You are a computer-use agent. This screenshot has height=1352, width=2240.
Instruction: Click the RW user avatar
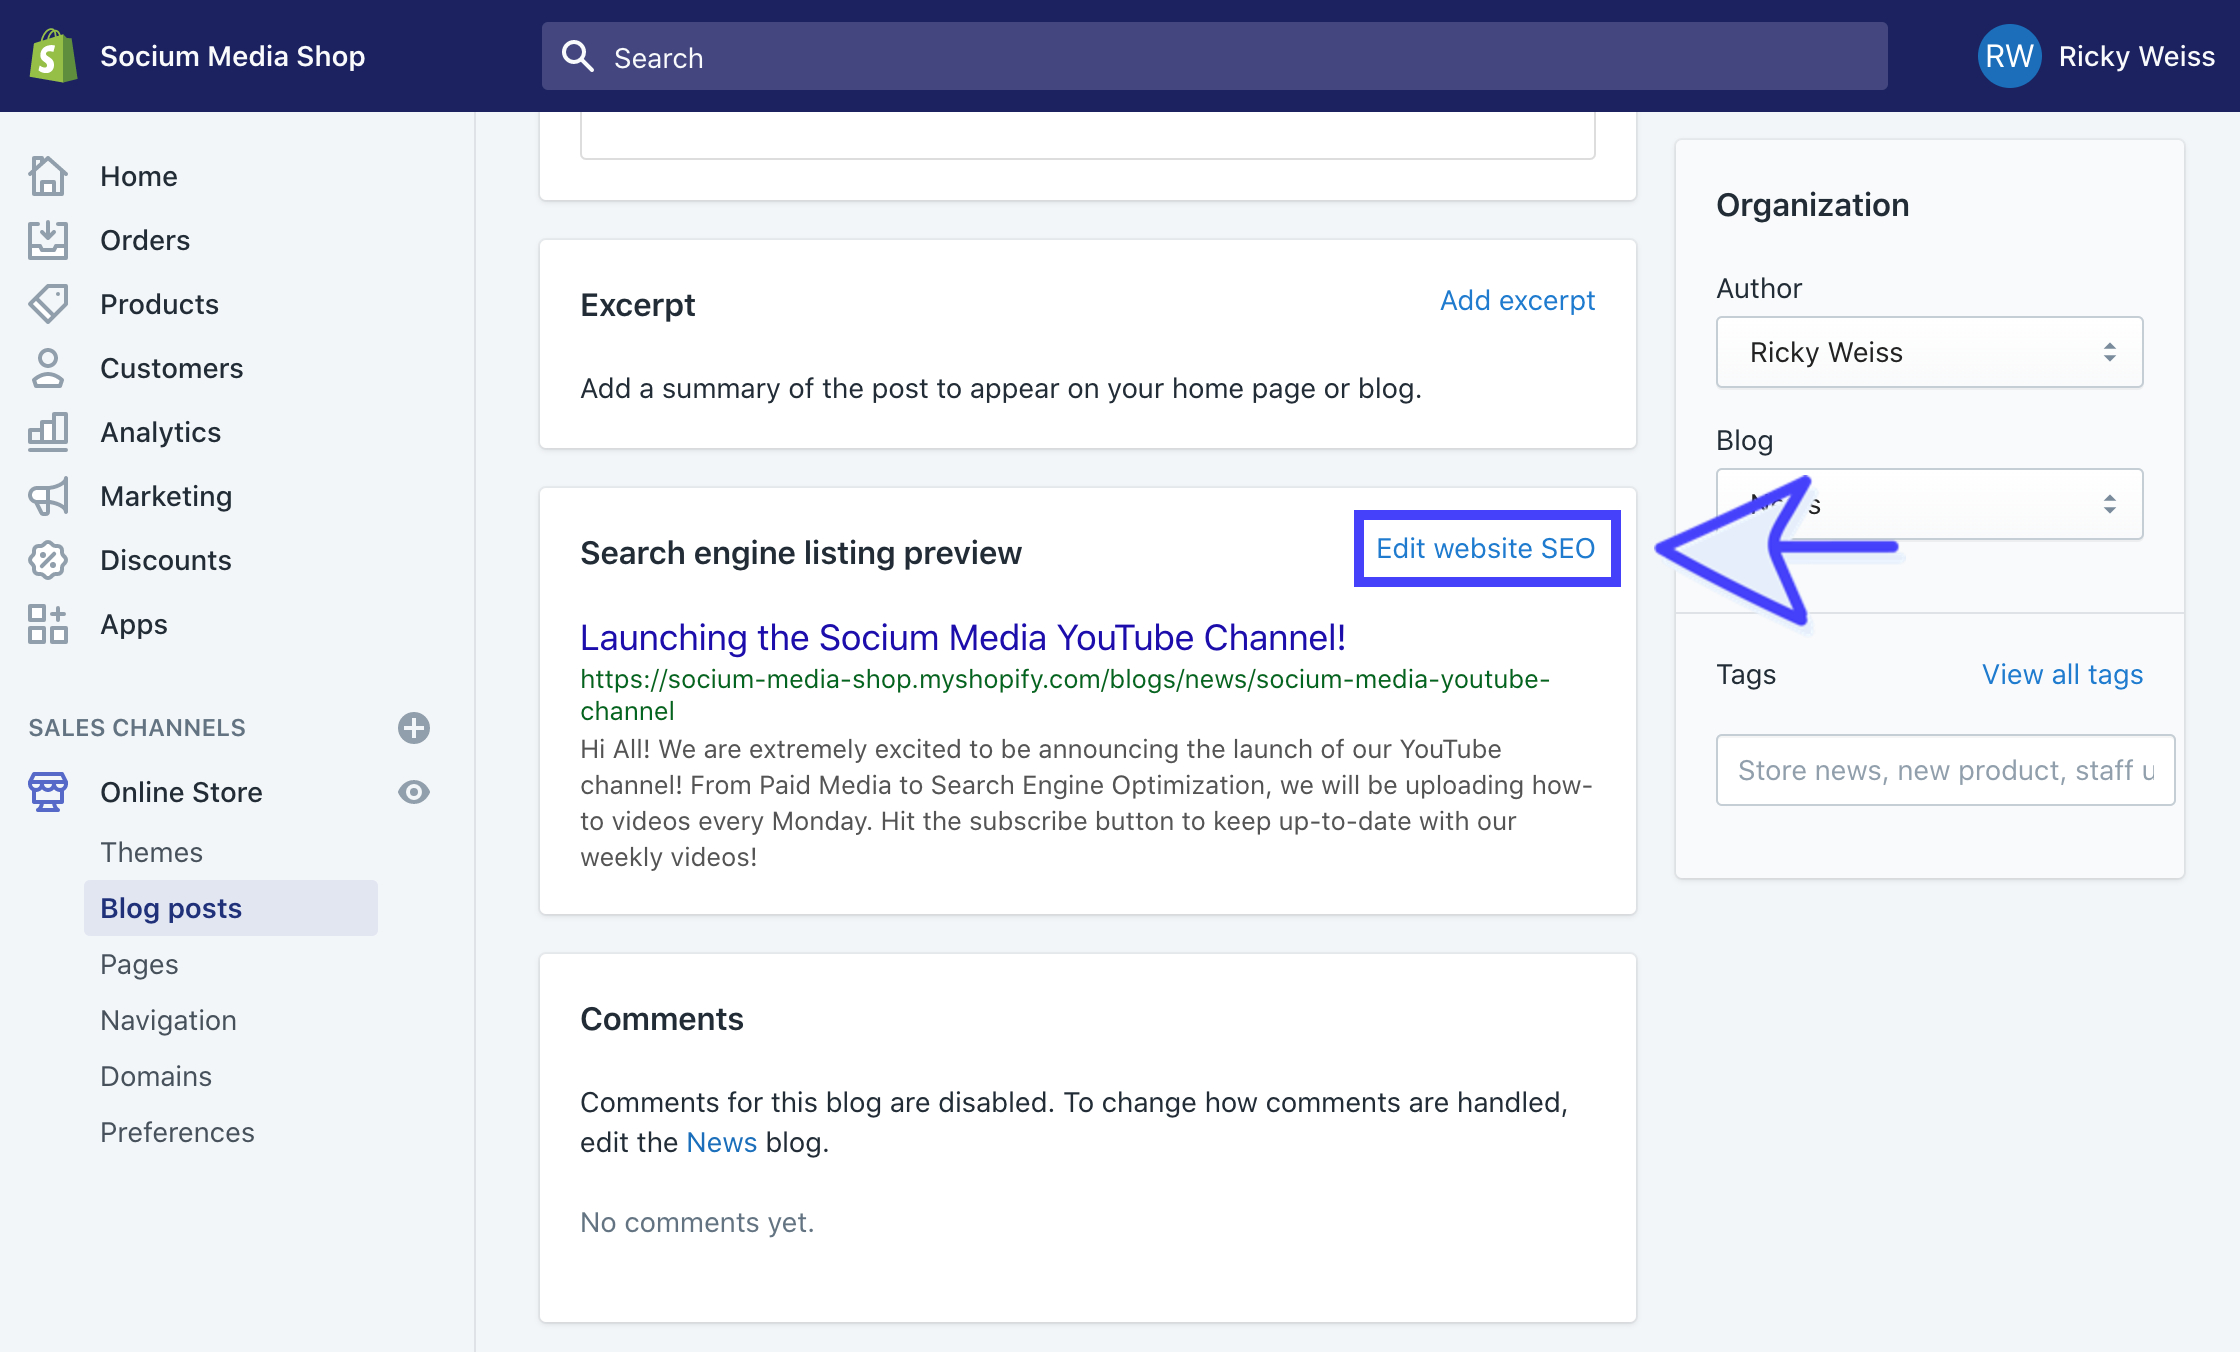(2008, 56)
